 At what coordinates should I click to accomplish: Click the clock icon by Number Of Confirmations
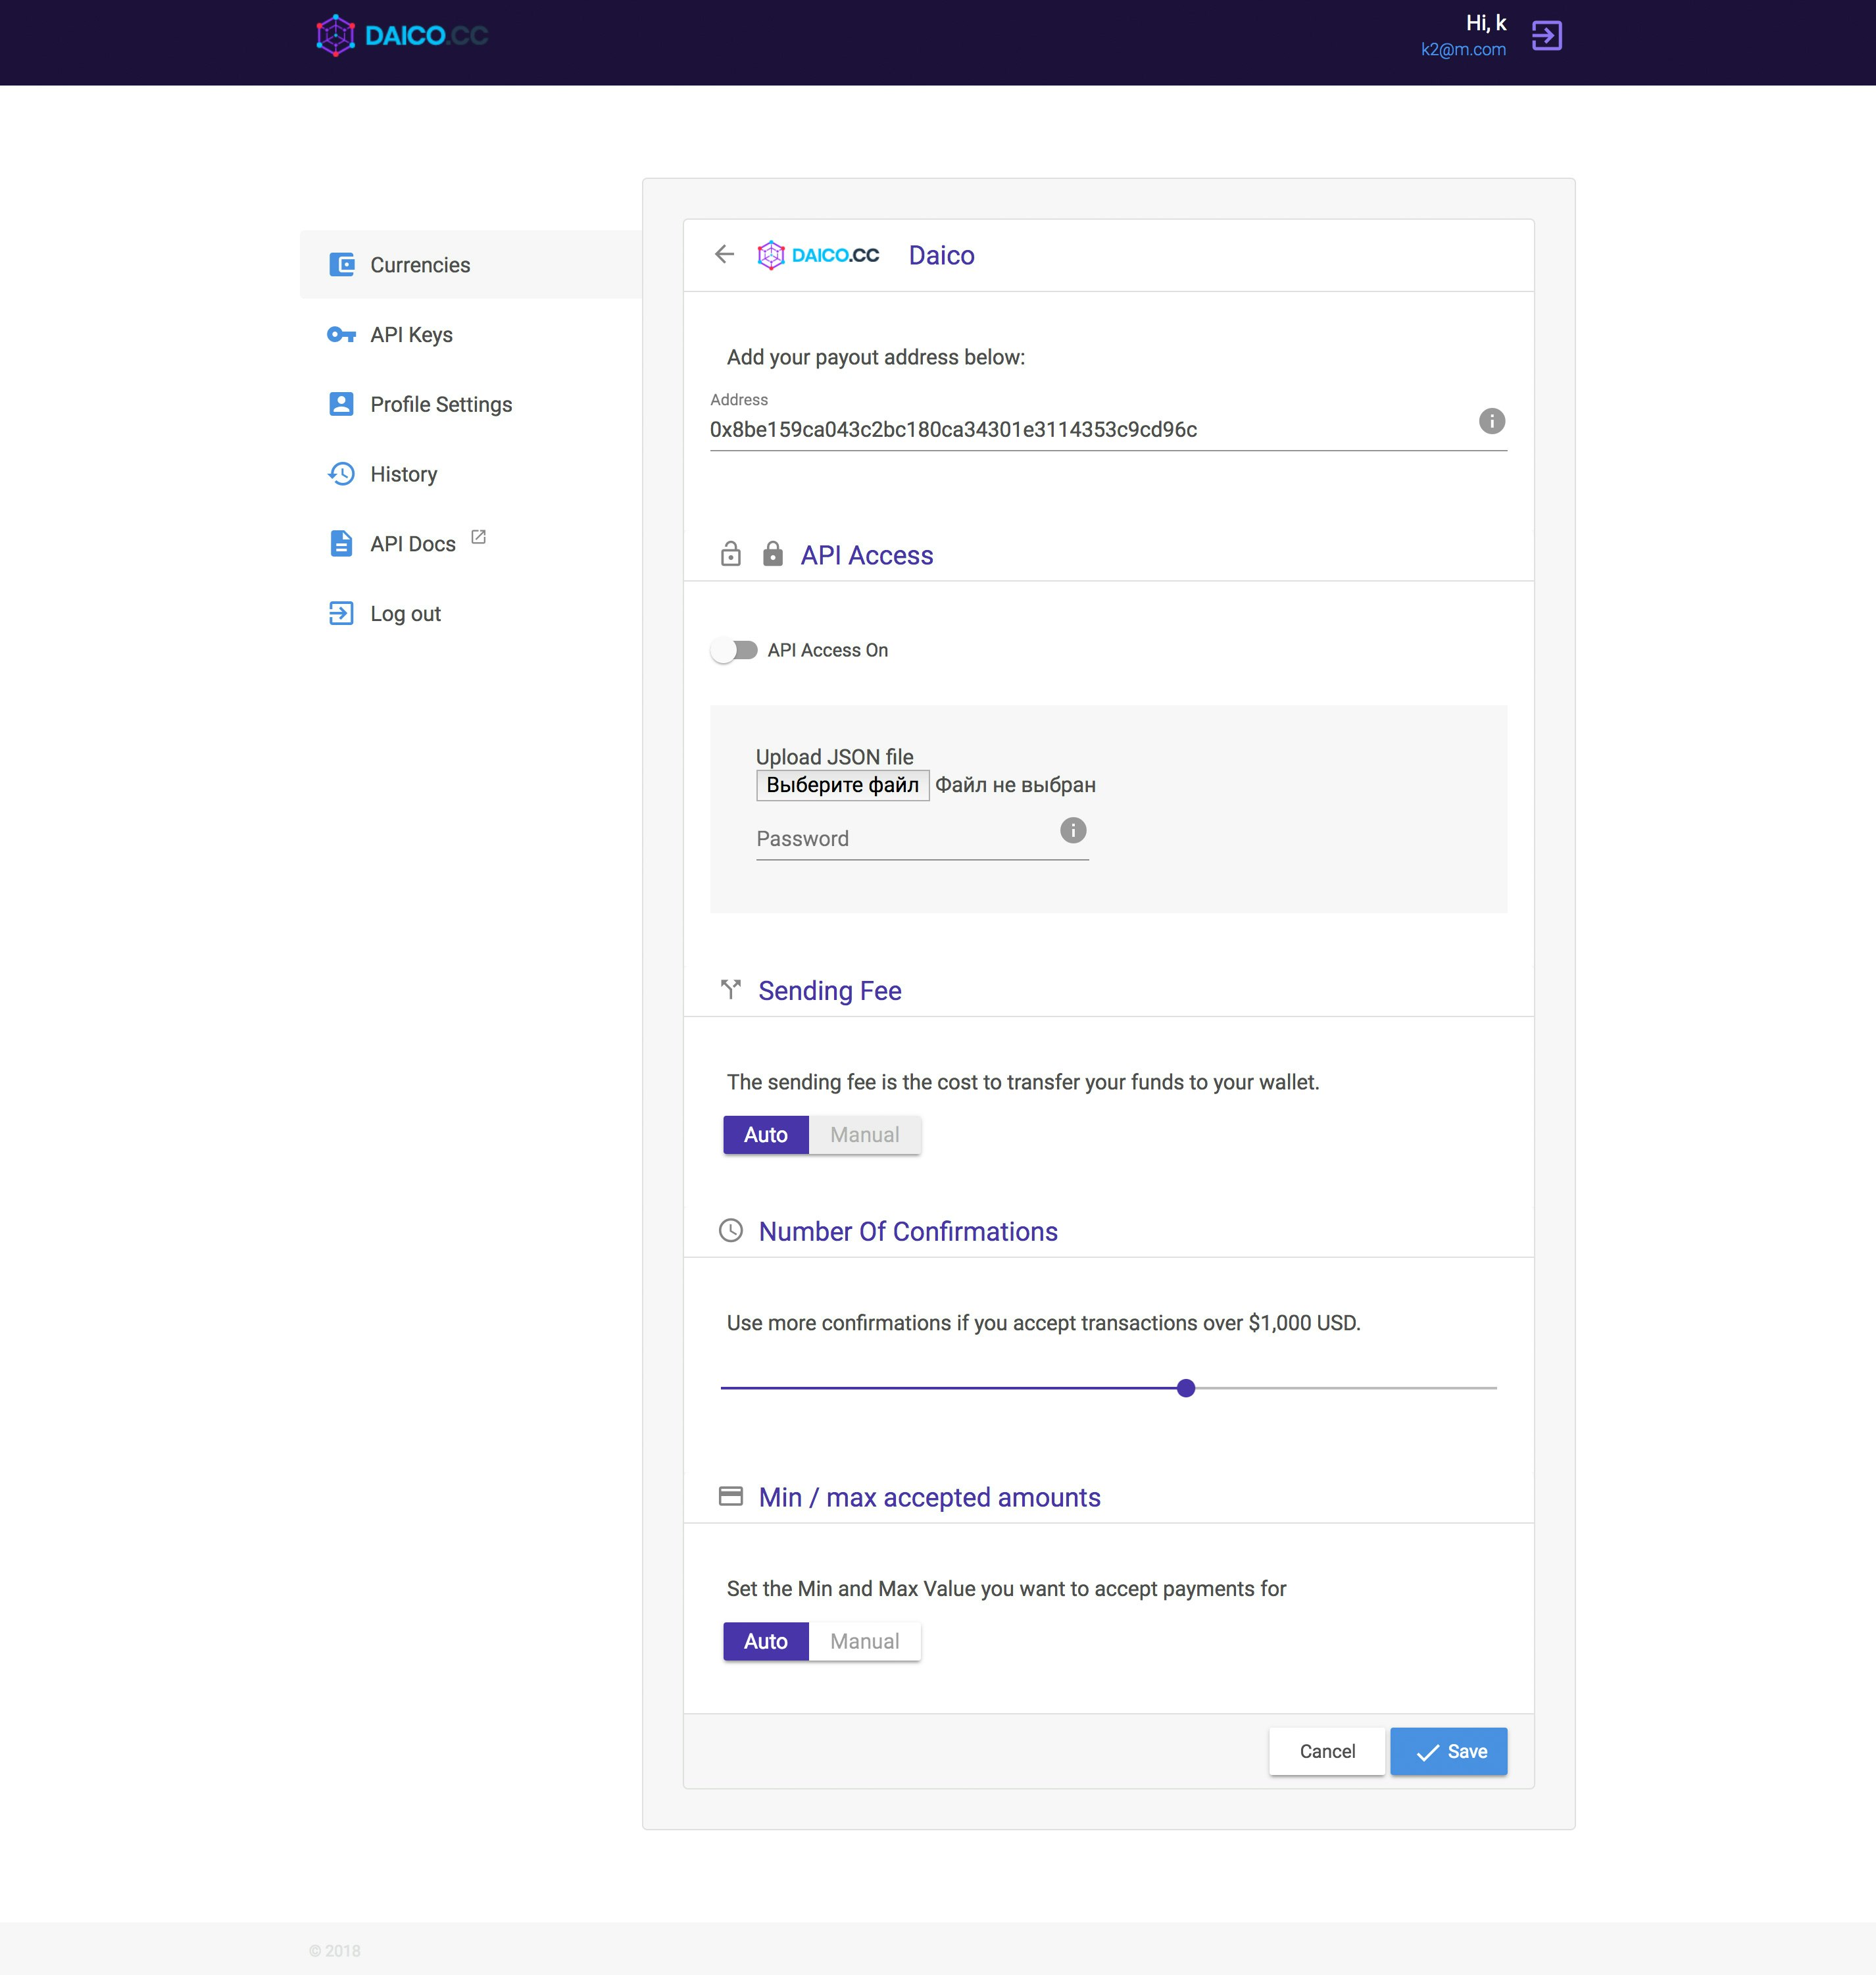(x=731, y=1230)
